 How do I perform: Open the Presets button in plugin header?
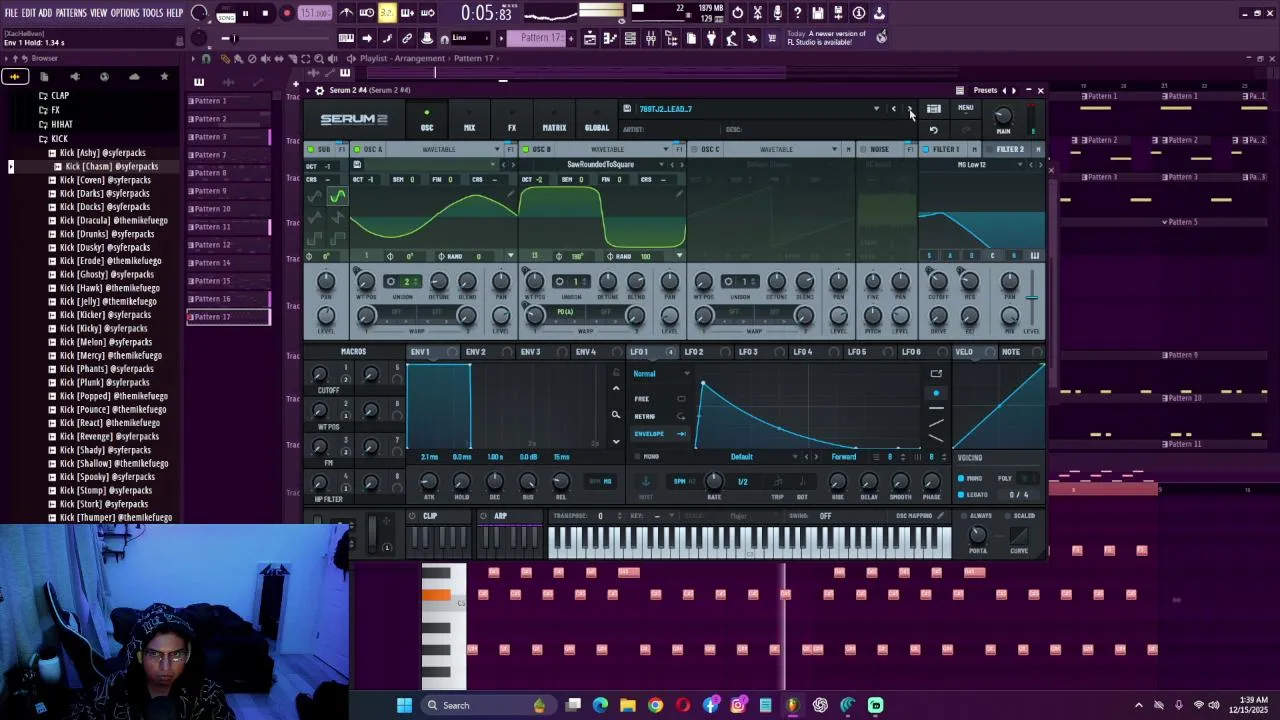click(x=985, y=90)
